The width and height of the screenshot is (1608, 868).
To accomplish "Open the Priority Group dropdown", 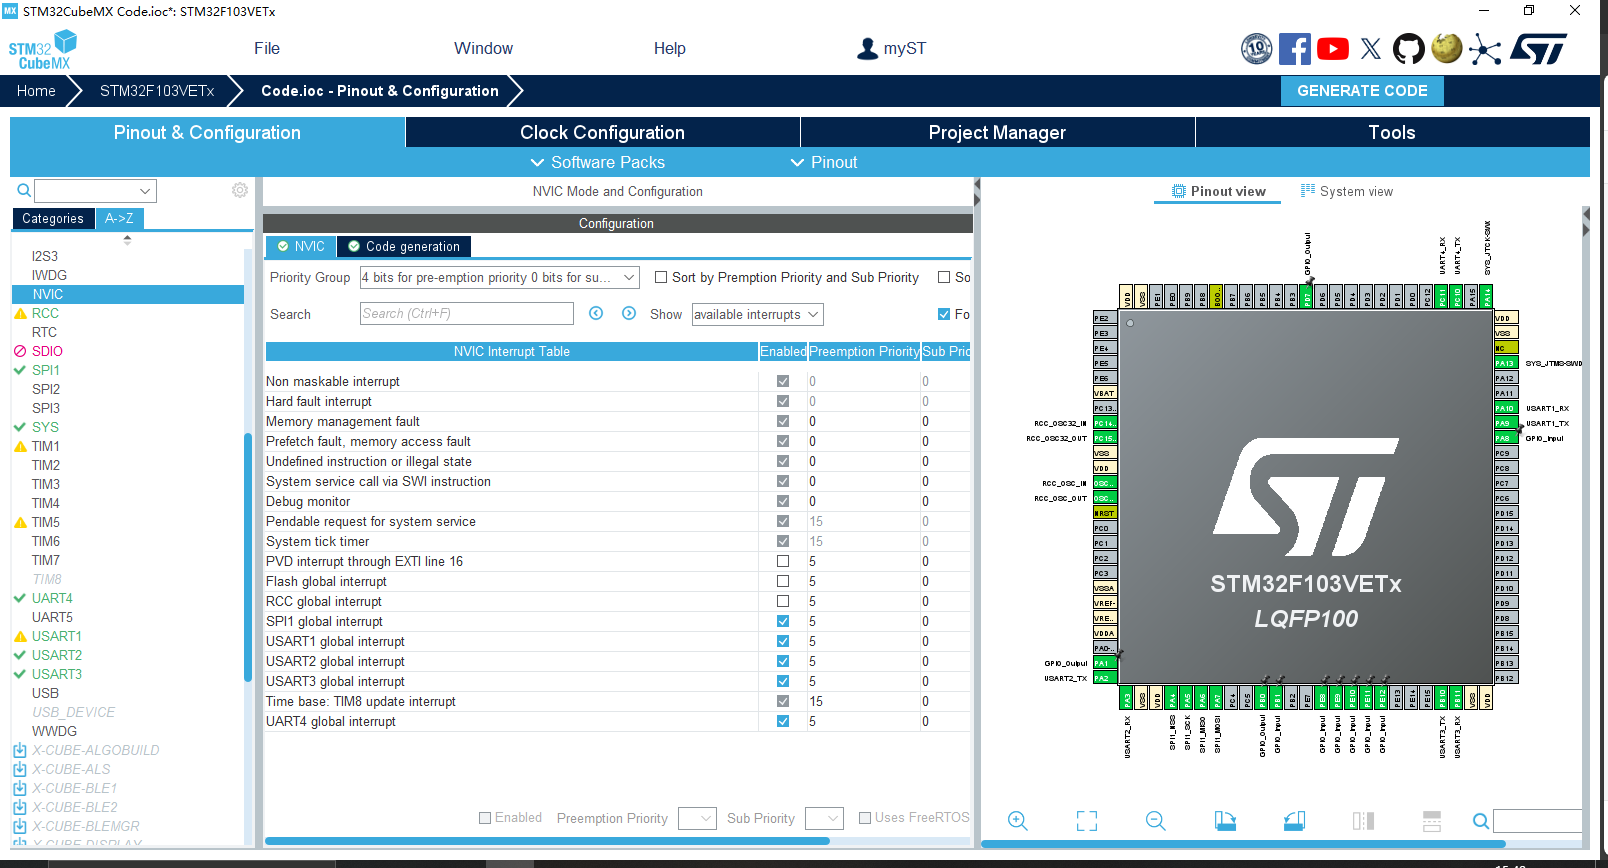I will [499, 277].
